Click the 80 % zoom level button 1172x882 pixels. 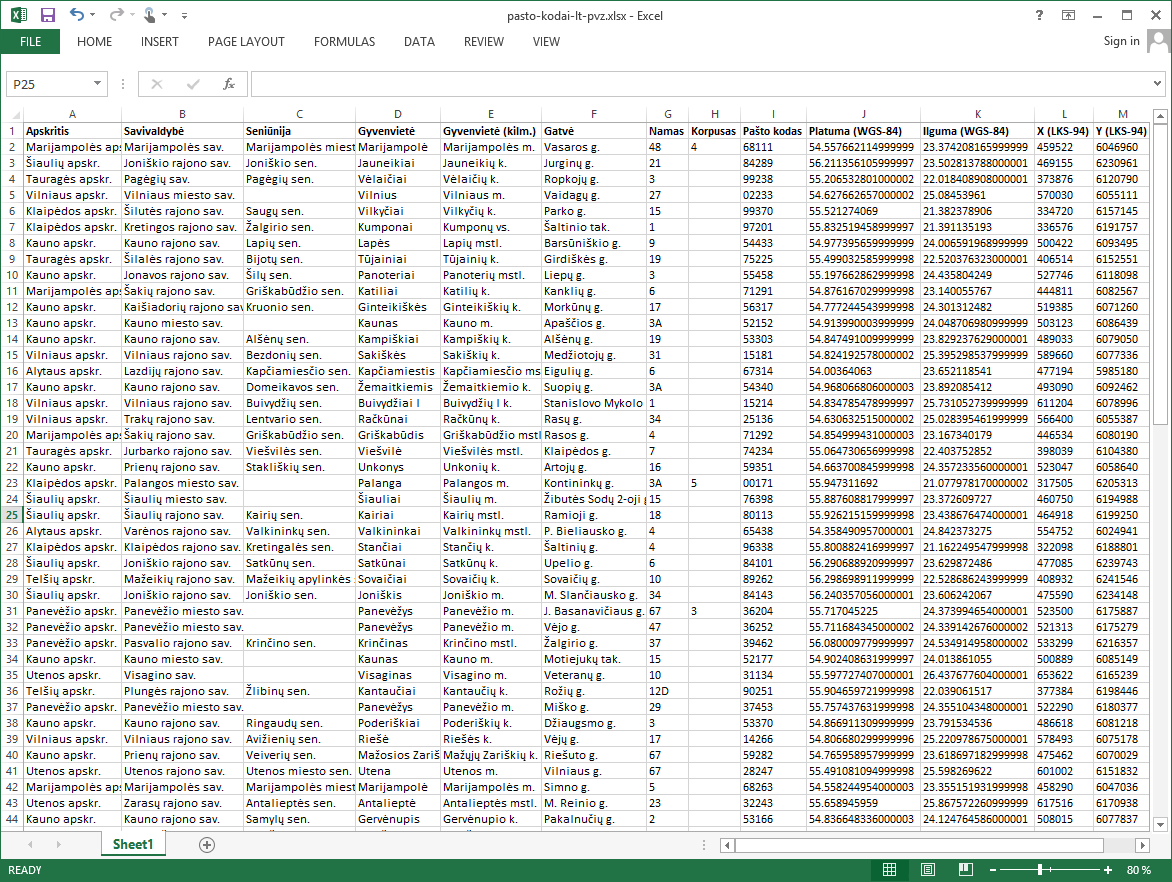1139,870
